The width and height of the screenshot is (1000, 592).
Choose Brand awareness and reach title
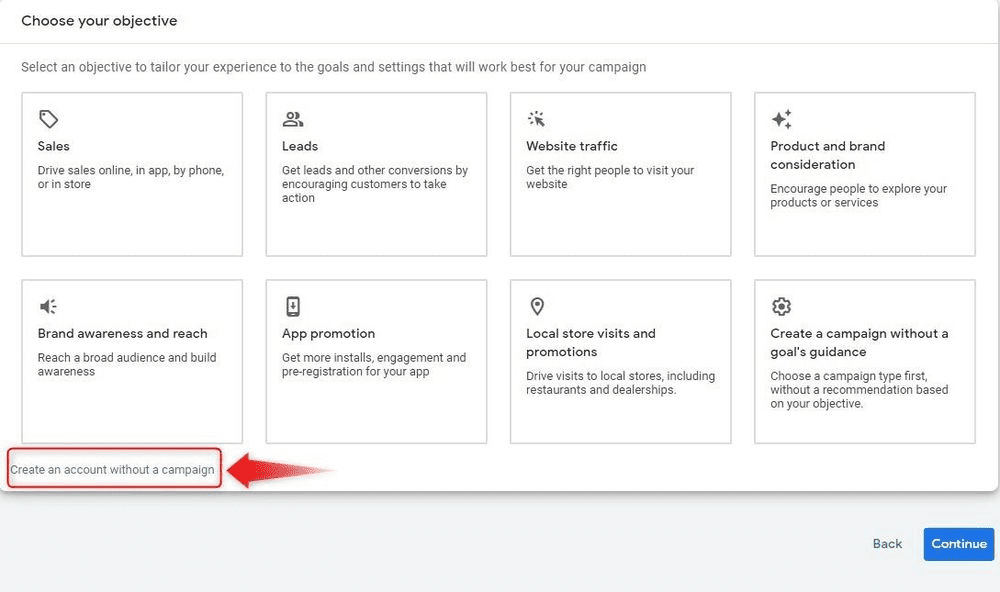pyautogui.click(x=123, y=334)
